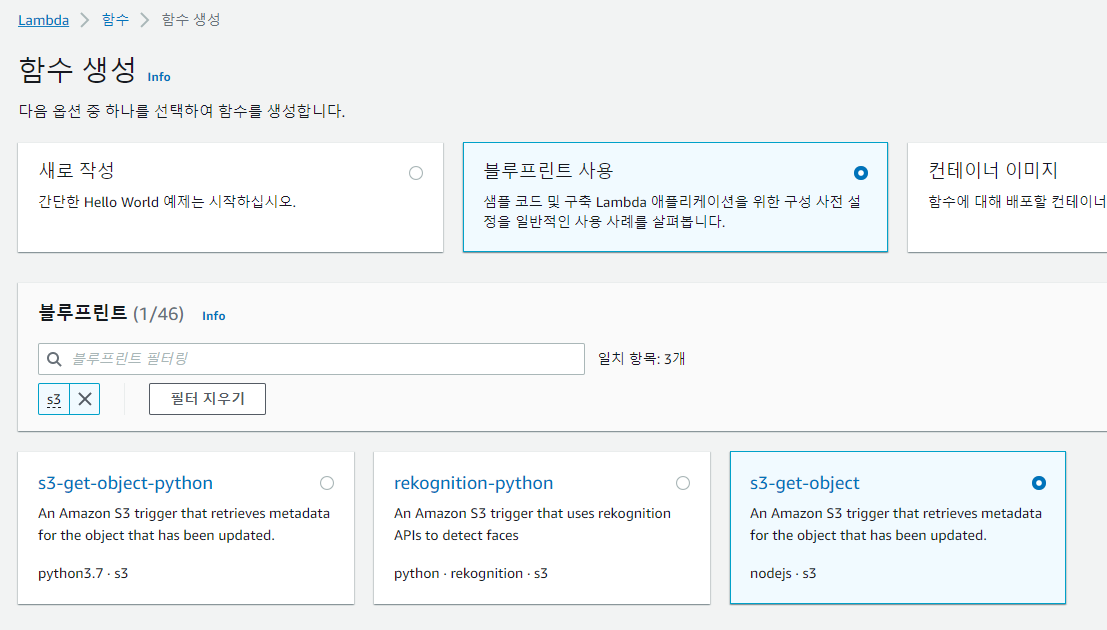Screen dimensions: 1107x630
Task: Click the 함수 생성 breadcrumb text
Action: (191, 20)
